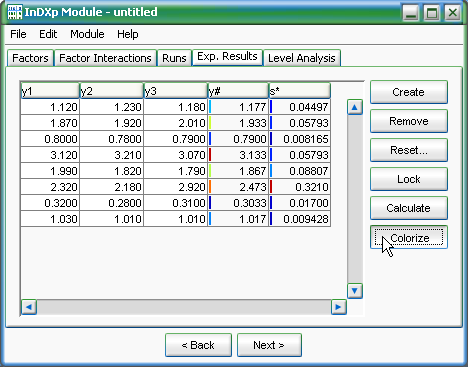Select y2 cell with value 0.2800

pyautogui.click(x=112, y=203)
